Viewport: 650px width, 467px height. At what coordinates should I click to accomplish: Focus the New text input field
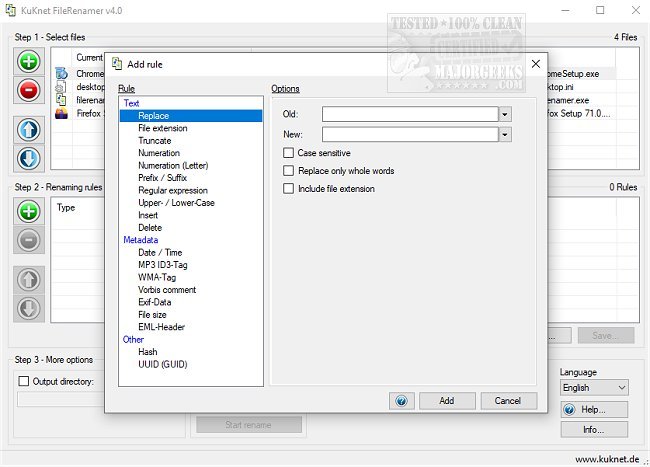tap(410, 134)
